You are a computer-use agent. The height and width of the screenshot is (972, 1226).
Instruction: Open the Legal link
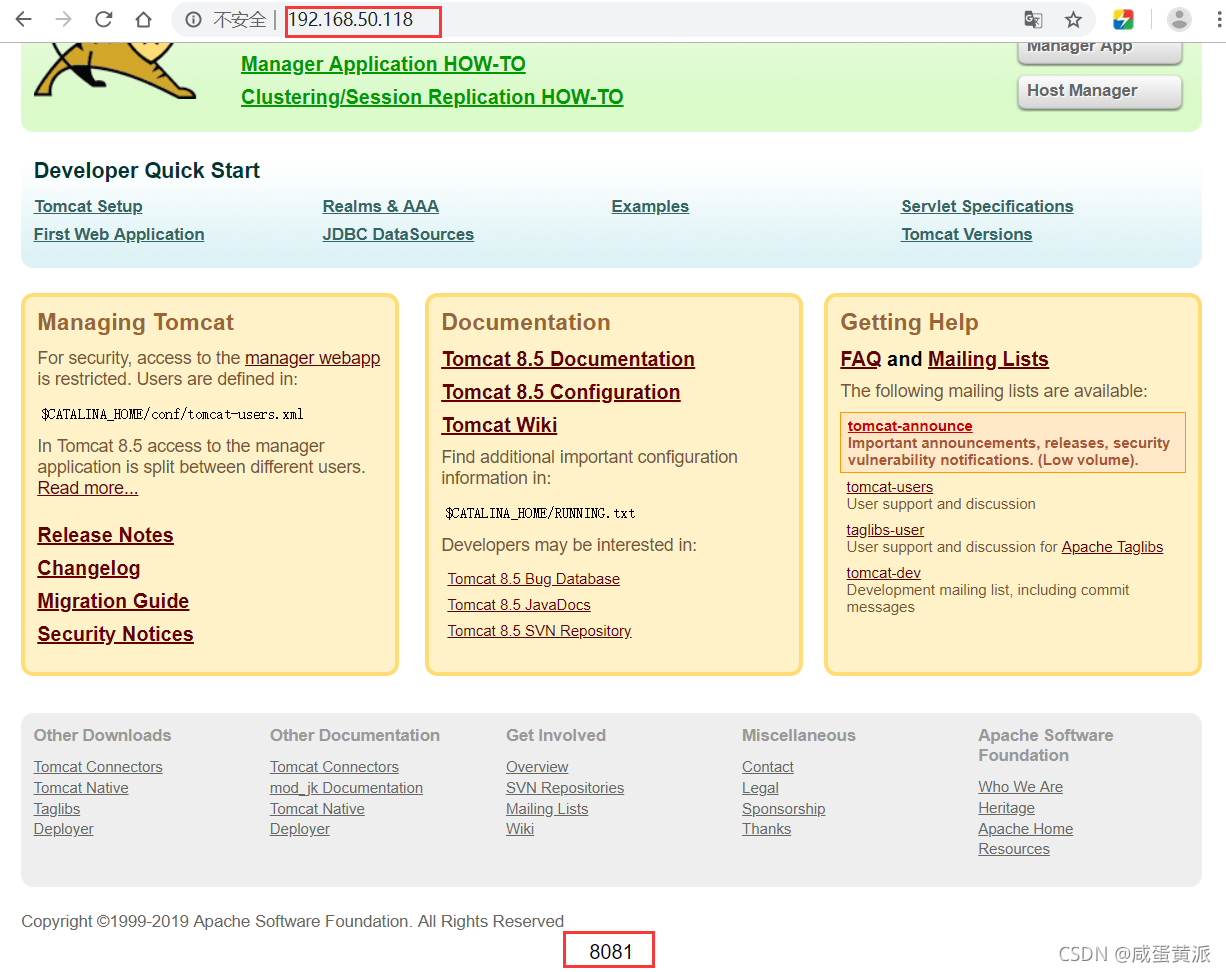(760, 788)
